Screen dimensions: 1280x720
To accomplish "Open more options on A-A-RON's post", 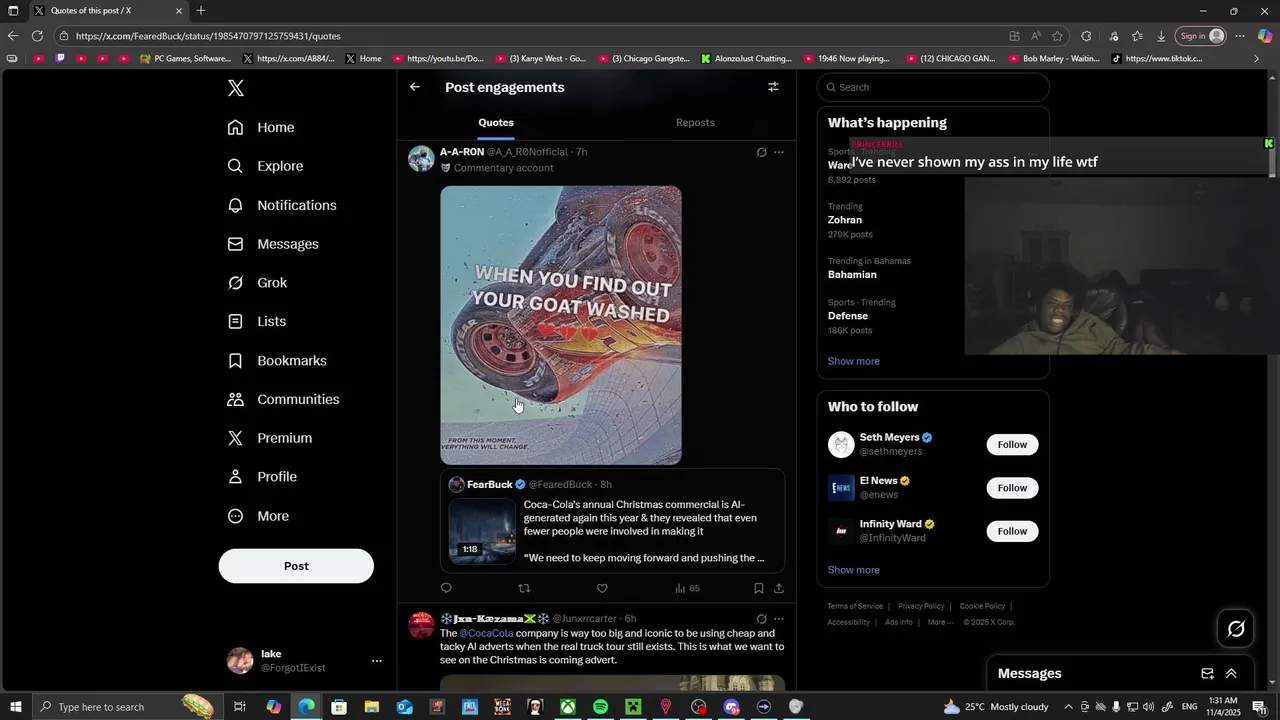I will click(779, 152).
